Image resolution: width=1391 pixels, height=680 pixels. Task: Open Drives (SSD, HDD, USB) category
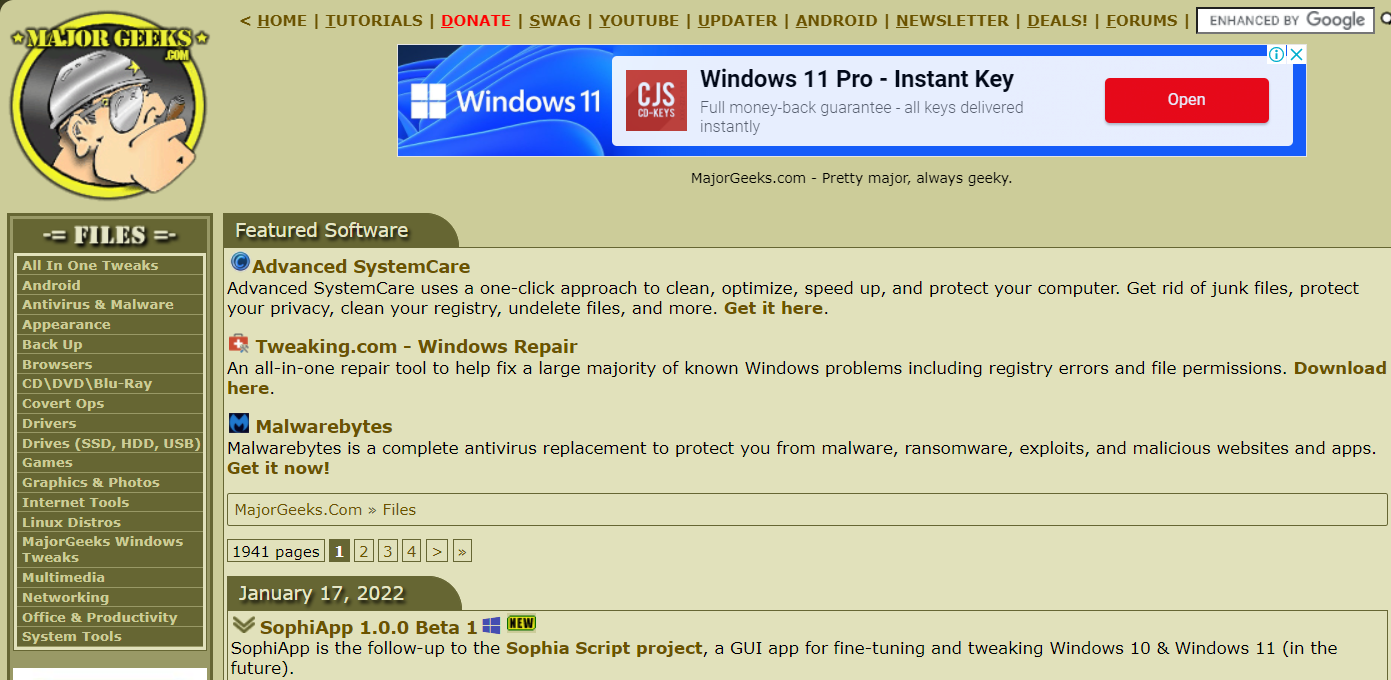pyautogui.click(x=109, y=443)
